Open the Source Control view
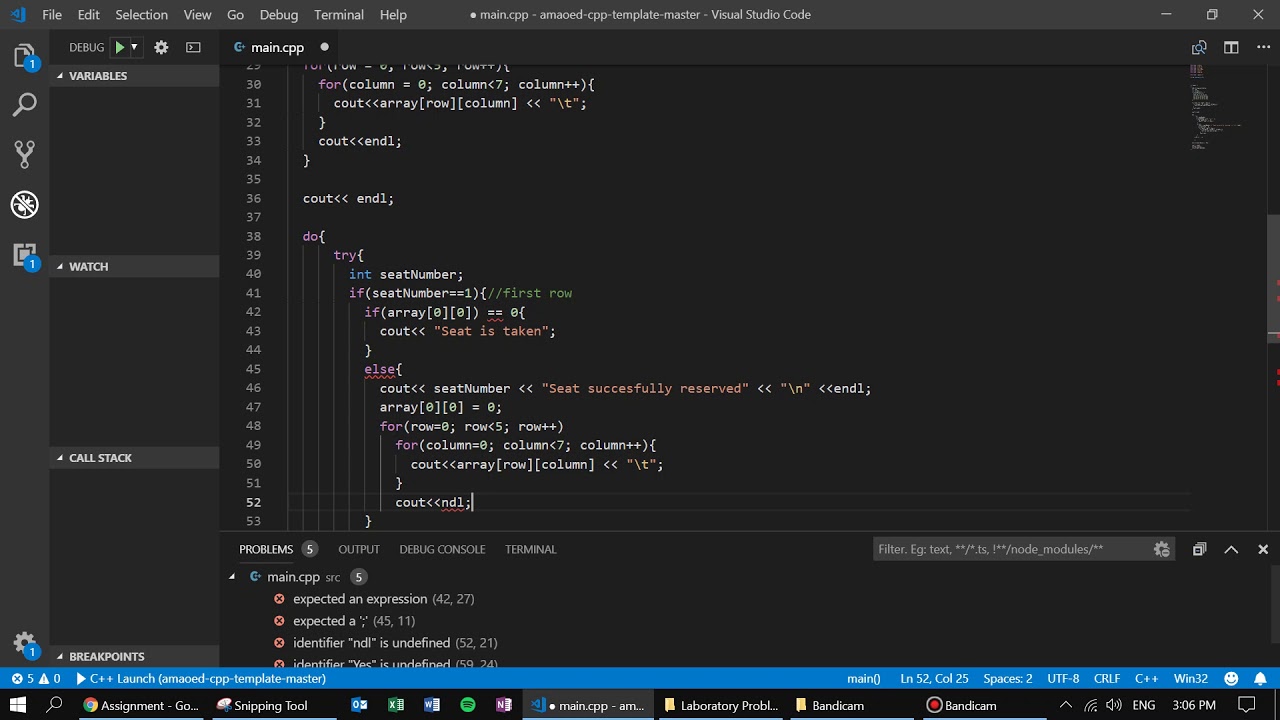Viewport: 1280px width, 720px height. 25,154
